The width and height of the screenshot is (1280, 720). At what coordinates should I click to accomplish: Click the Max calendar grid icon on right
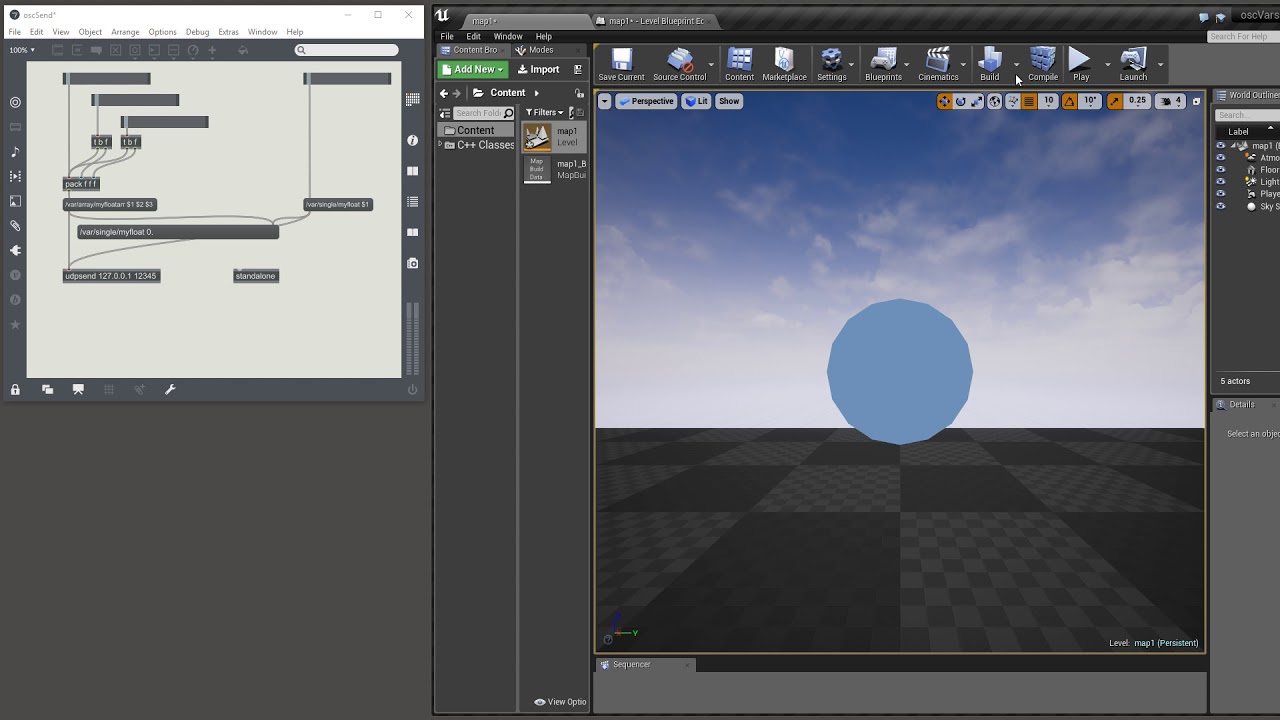(413, 99)
